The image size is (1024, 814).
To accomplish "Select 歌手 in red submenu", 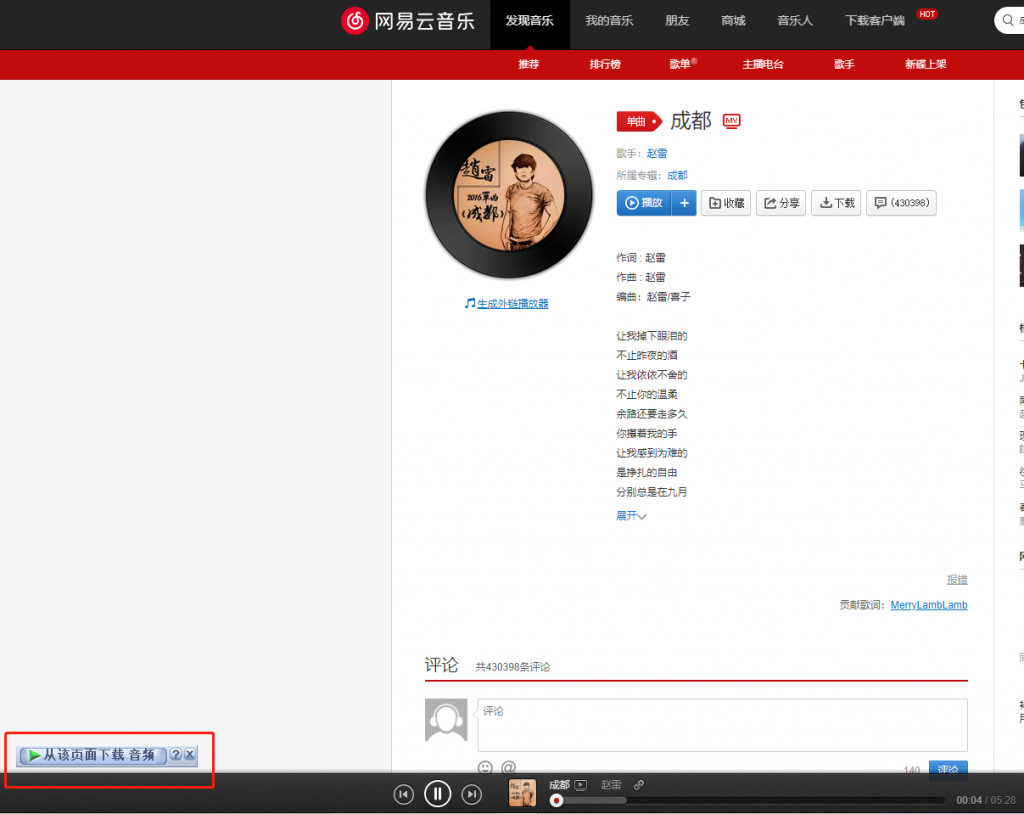I will [844, 64].
